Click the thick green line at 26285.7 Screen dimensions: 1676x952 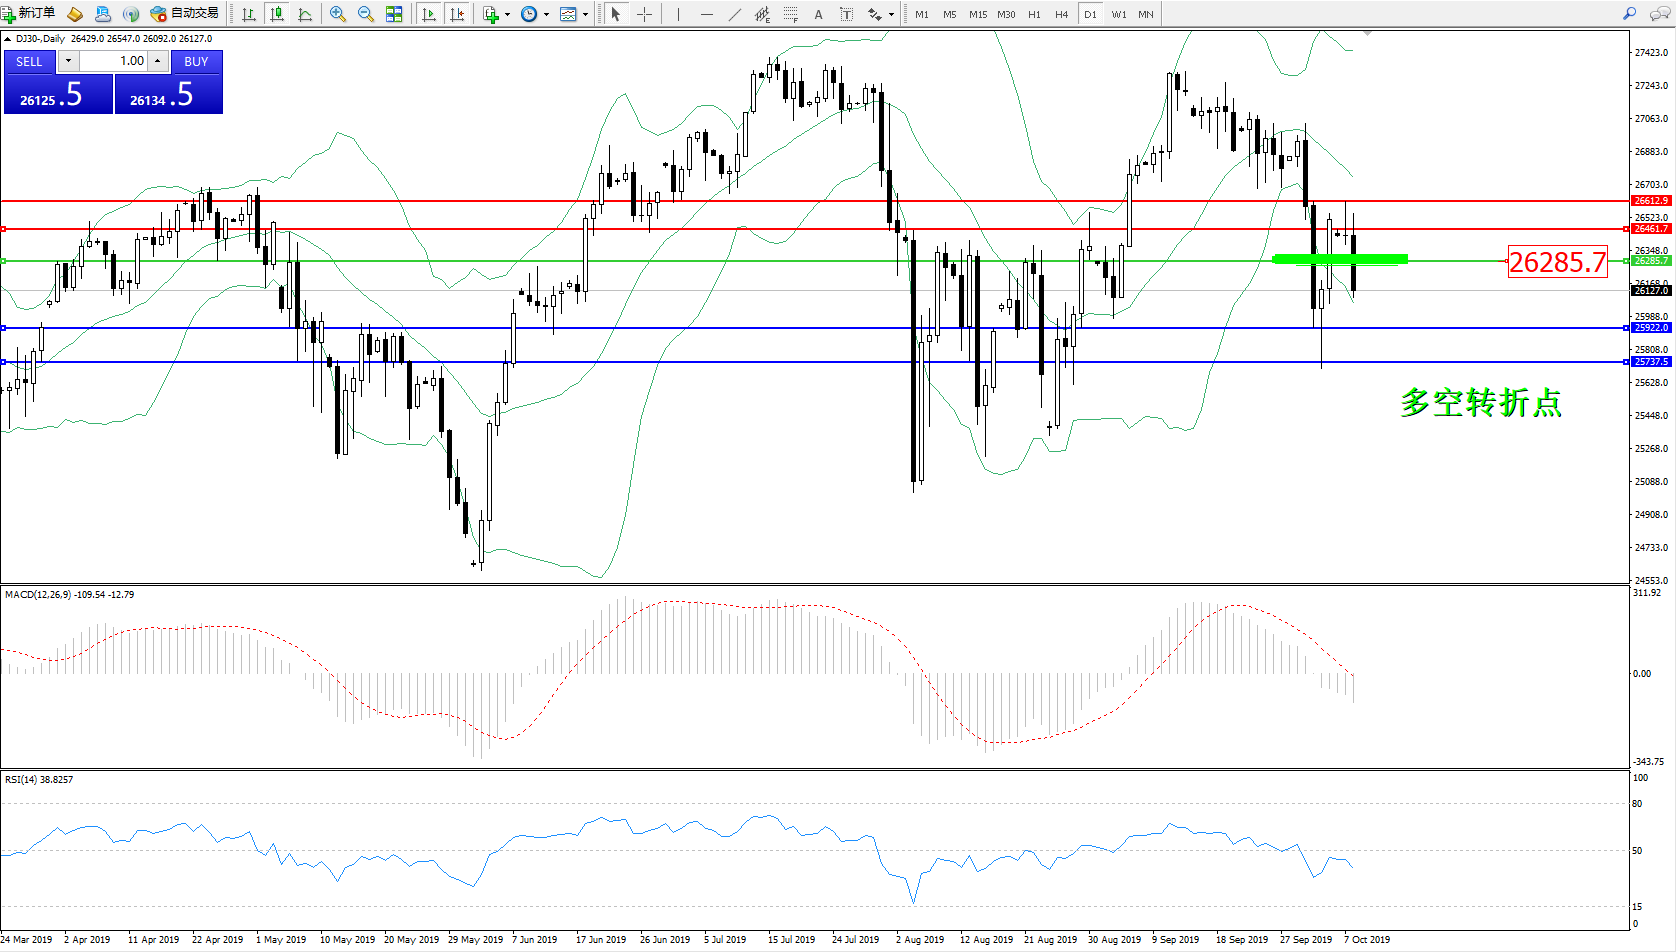(x=1339, y=259)
